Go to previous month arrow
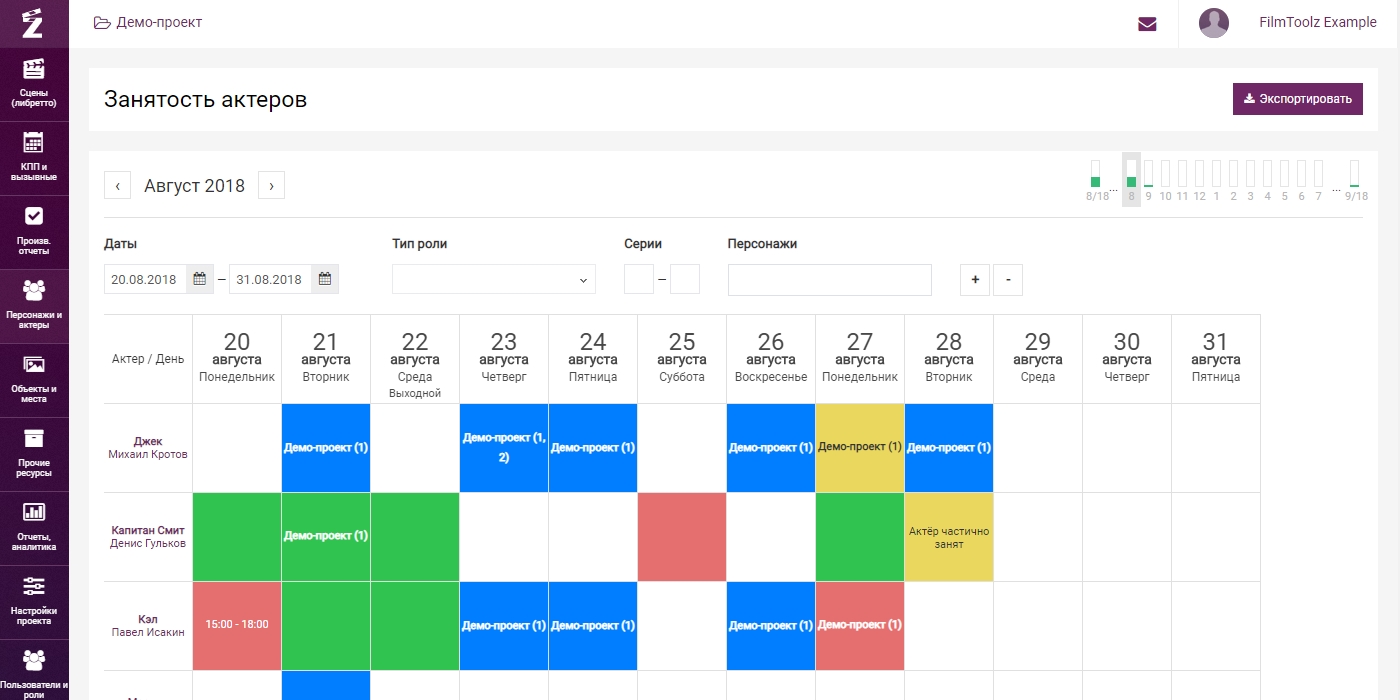This screenshot has width=1400, height=700. pyautogui.click(x=117, y=185)
